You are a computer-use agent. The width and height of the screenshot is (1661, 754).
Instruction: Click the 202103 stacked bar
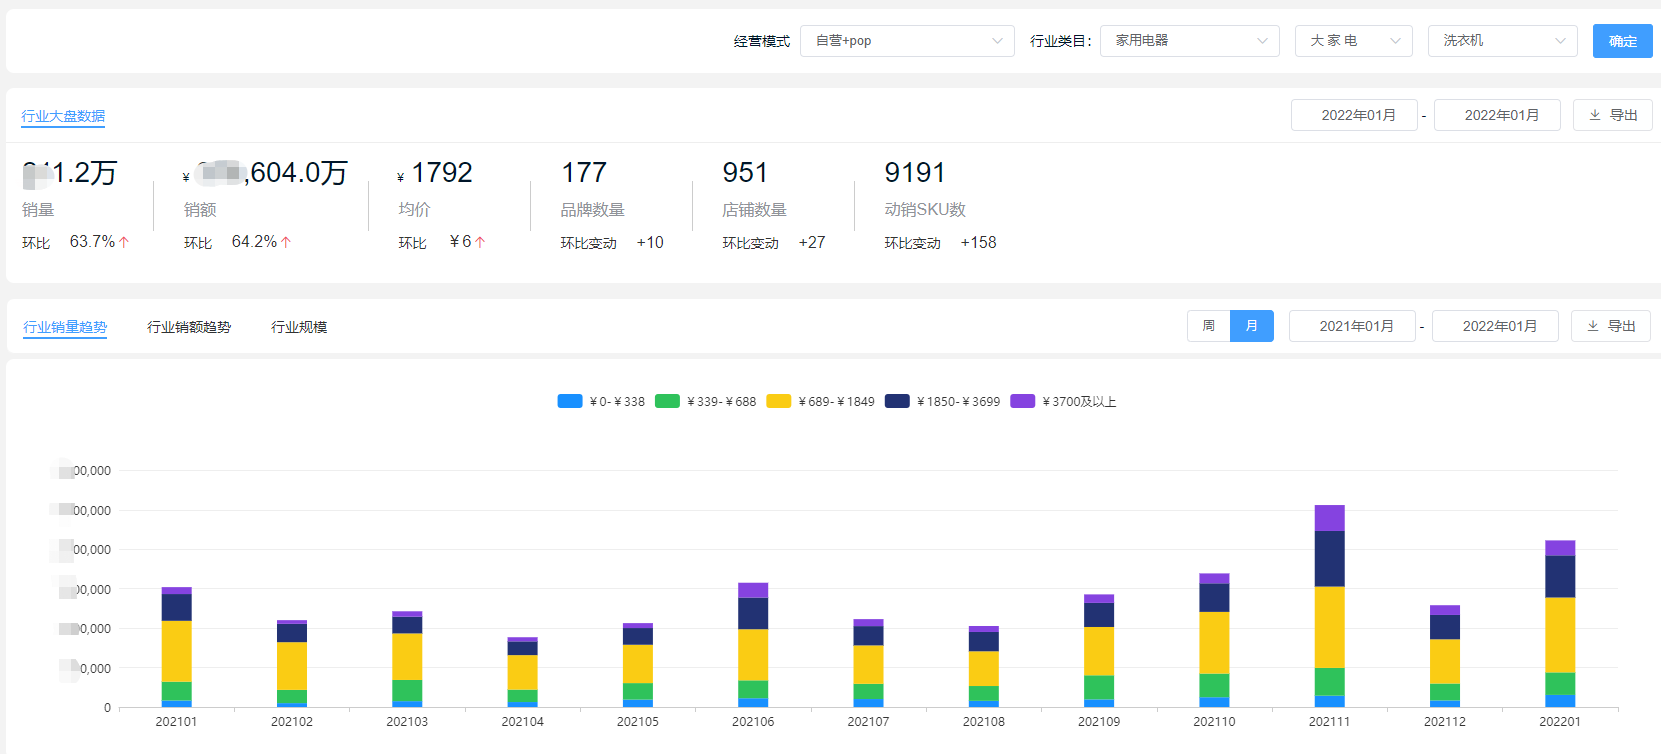coord(407,659)
